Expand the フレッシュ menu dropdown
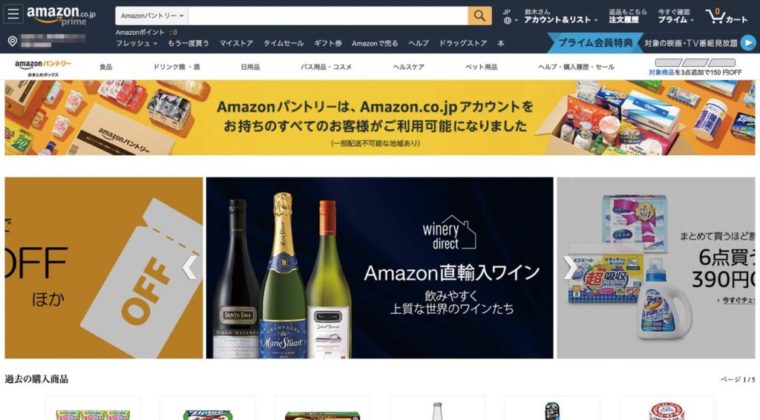The width and height of the screenshot is (760, 420). [136, 43]
